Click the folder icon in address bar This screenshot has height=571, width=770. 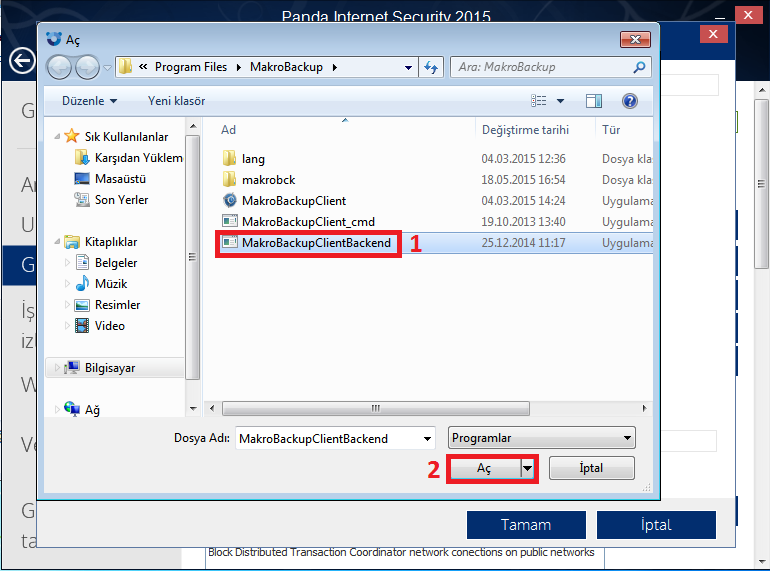125,67
